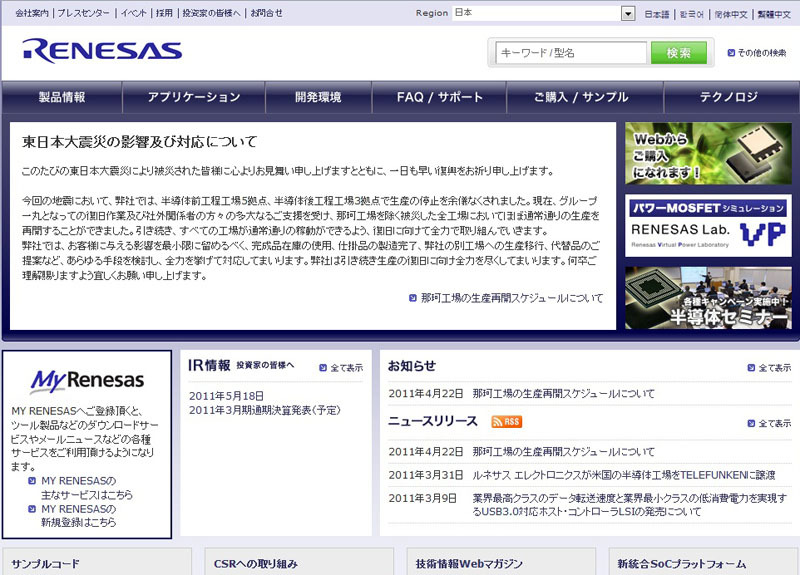Open the 開発環境 menu
The image size is (800, 575).
coord(318,97)
